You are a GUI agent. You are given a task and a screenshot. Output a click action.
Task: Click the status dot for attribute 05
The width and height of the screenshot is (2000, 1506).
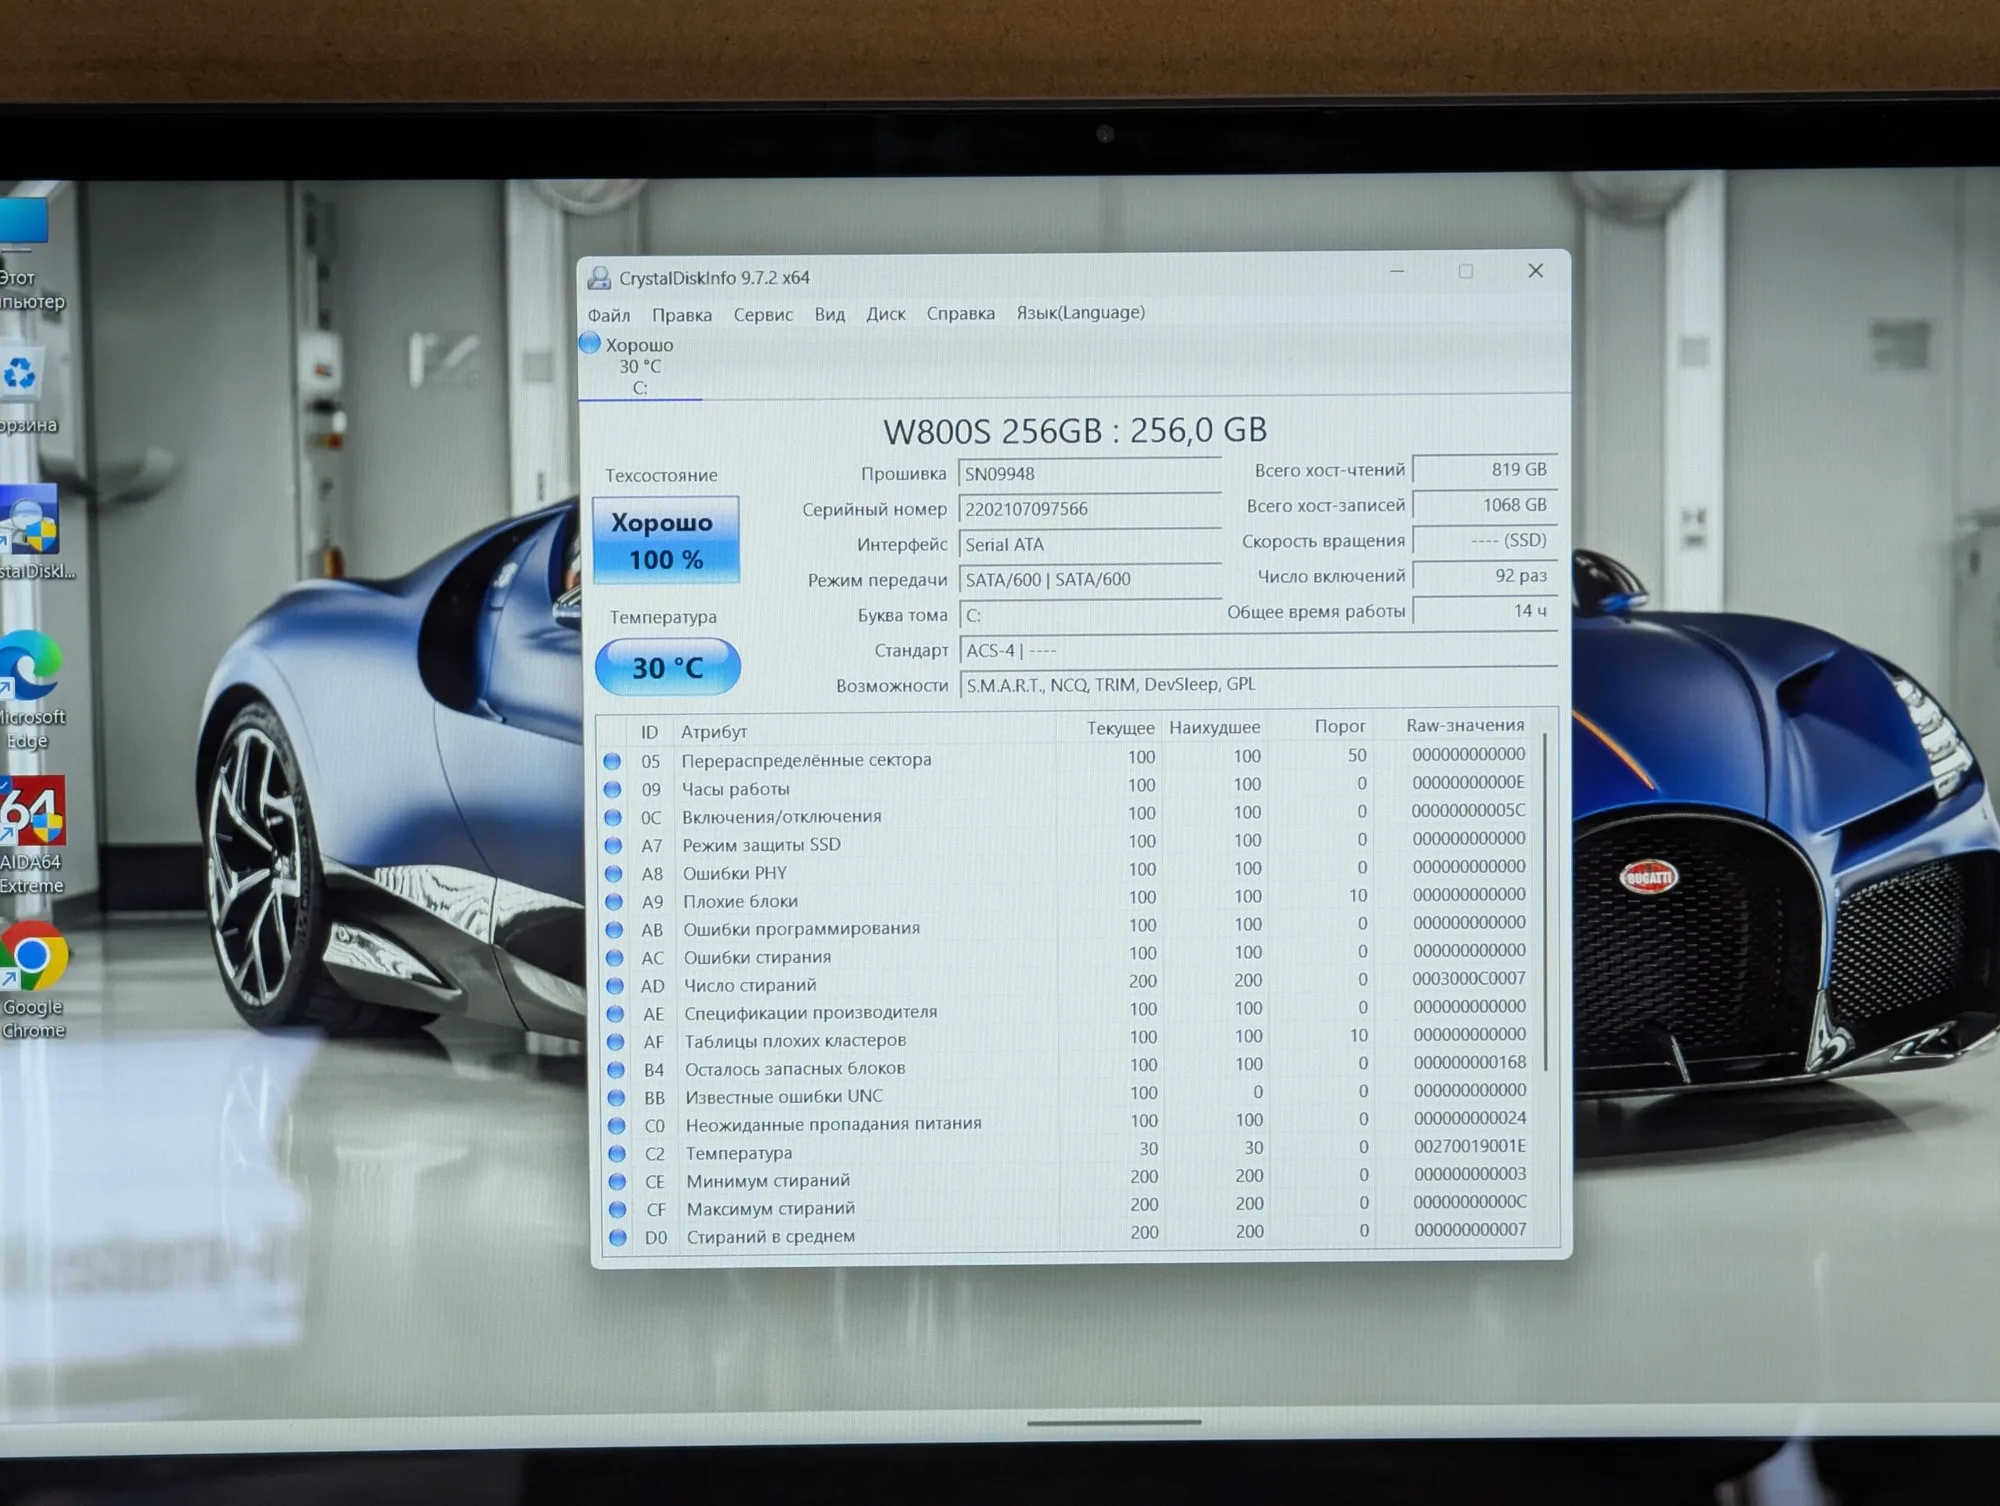point(612,761)
